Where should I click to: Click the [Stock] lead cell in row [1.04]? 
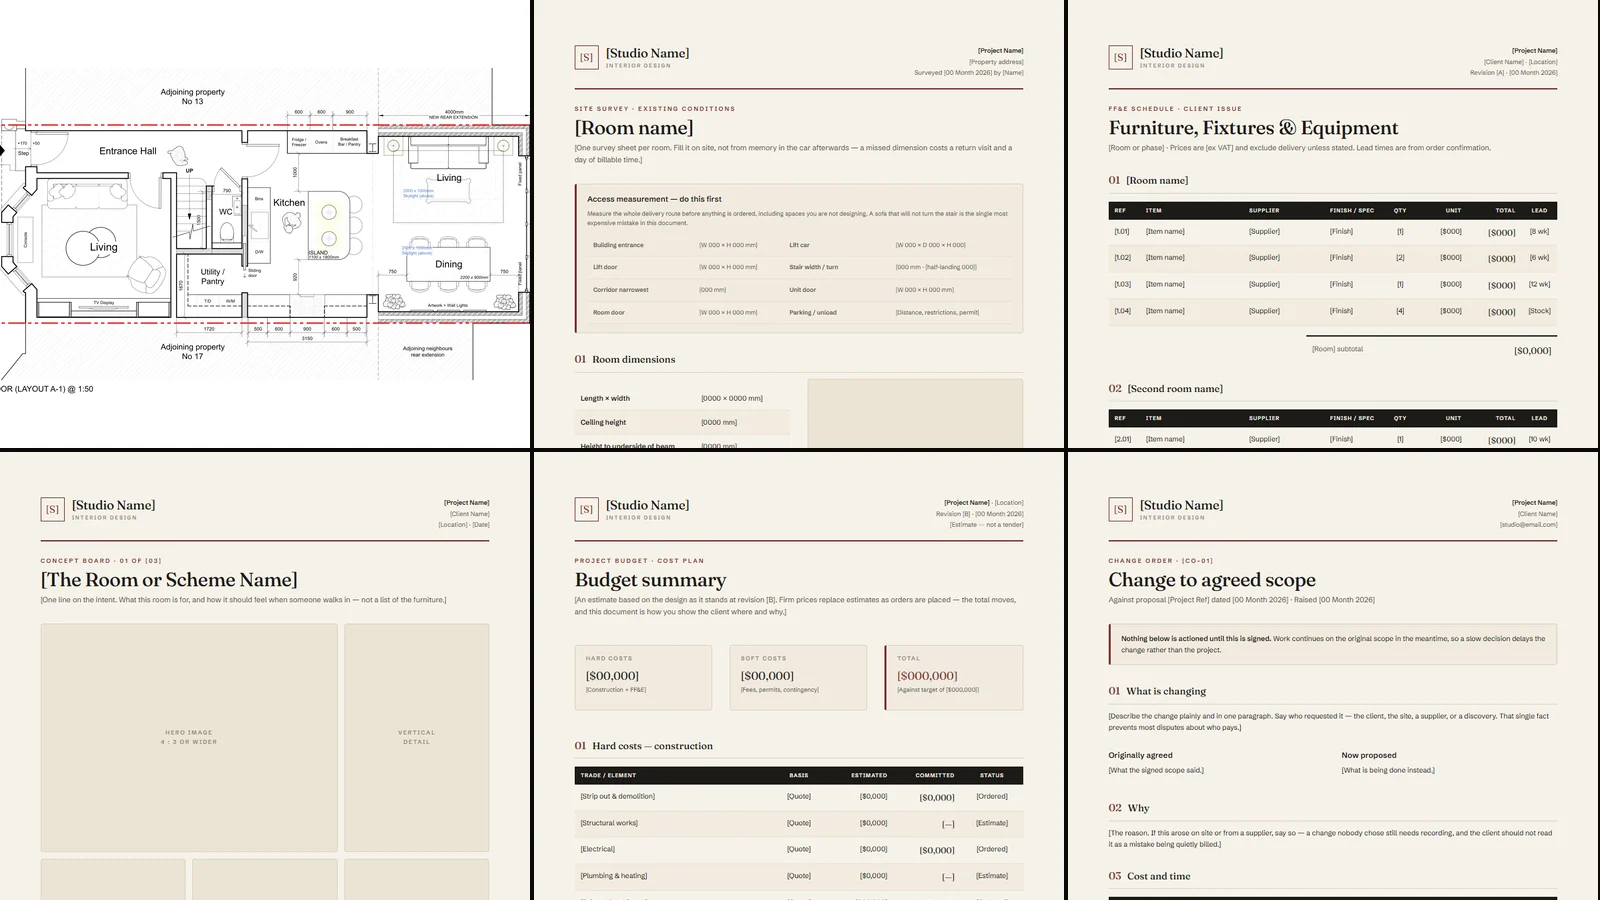1539,311
